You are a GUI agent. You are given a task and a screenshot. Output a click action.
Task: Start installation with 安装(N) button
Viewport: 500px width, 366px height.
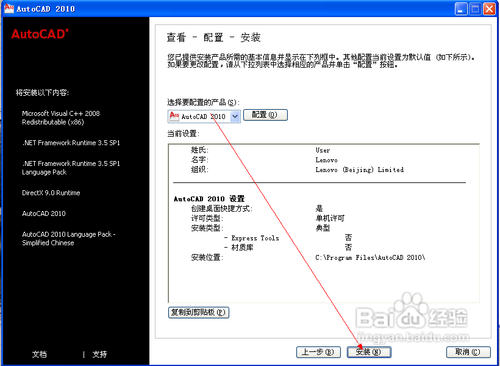[369, 352]
